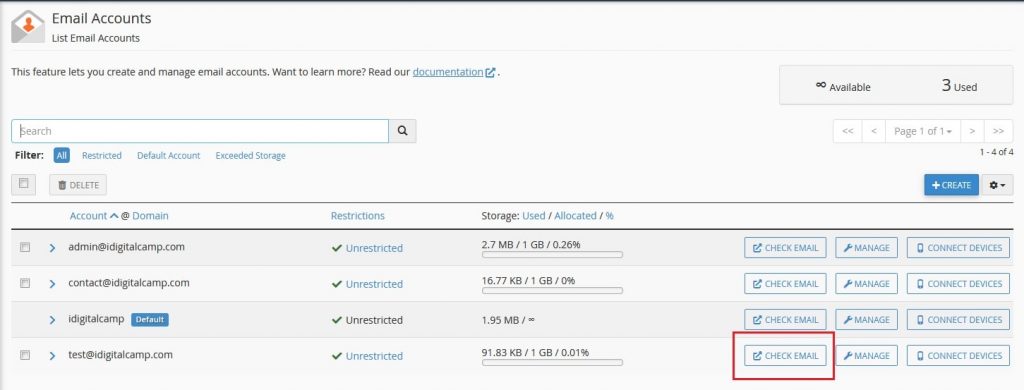The width and height of the screenshot is (1024, 390).
Task: Click into the Search input field
Action: click(200, 131)
